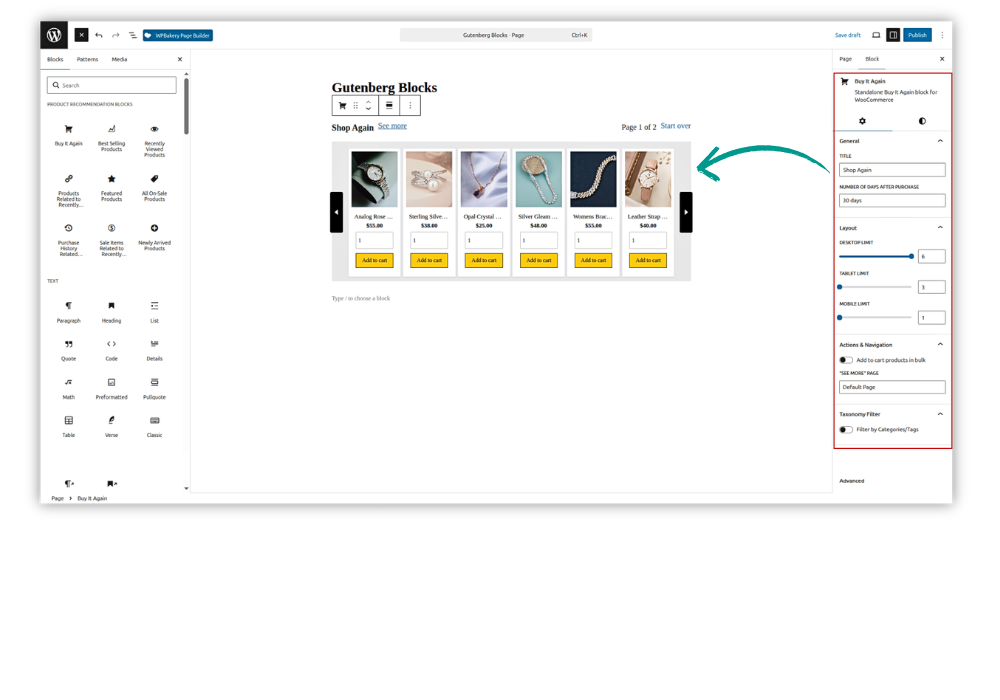Adjust the Desktop Limit slider
Viewport: 1000px width, 700px height.
(x=875, y=256)
